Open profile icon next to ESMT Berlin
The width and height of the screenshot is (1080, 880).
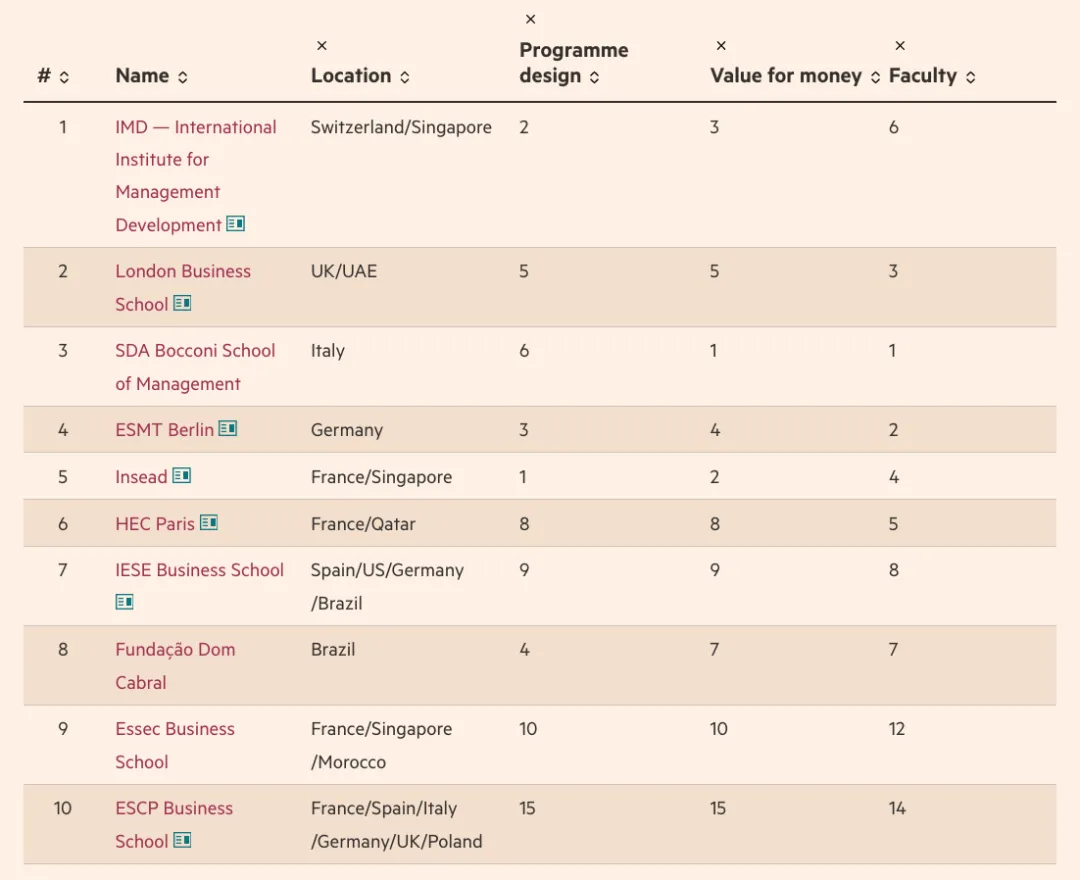228,428
